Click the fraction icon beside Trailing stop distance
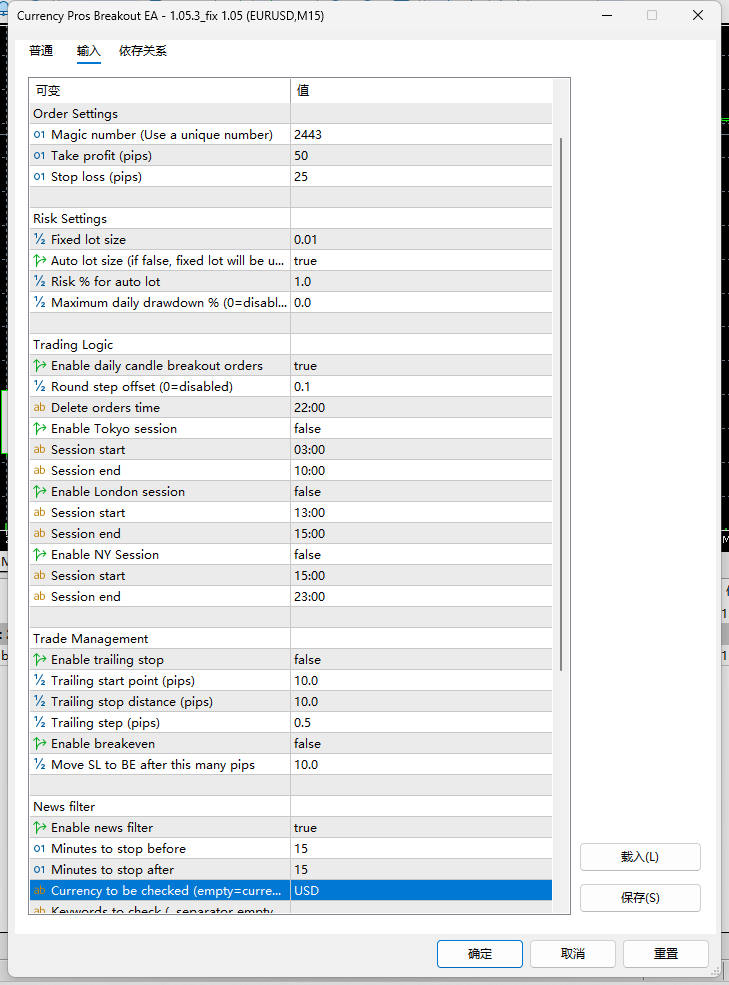 point(40,701)
